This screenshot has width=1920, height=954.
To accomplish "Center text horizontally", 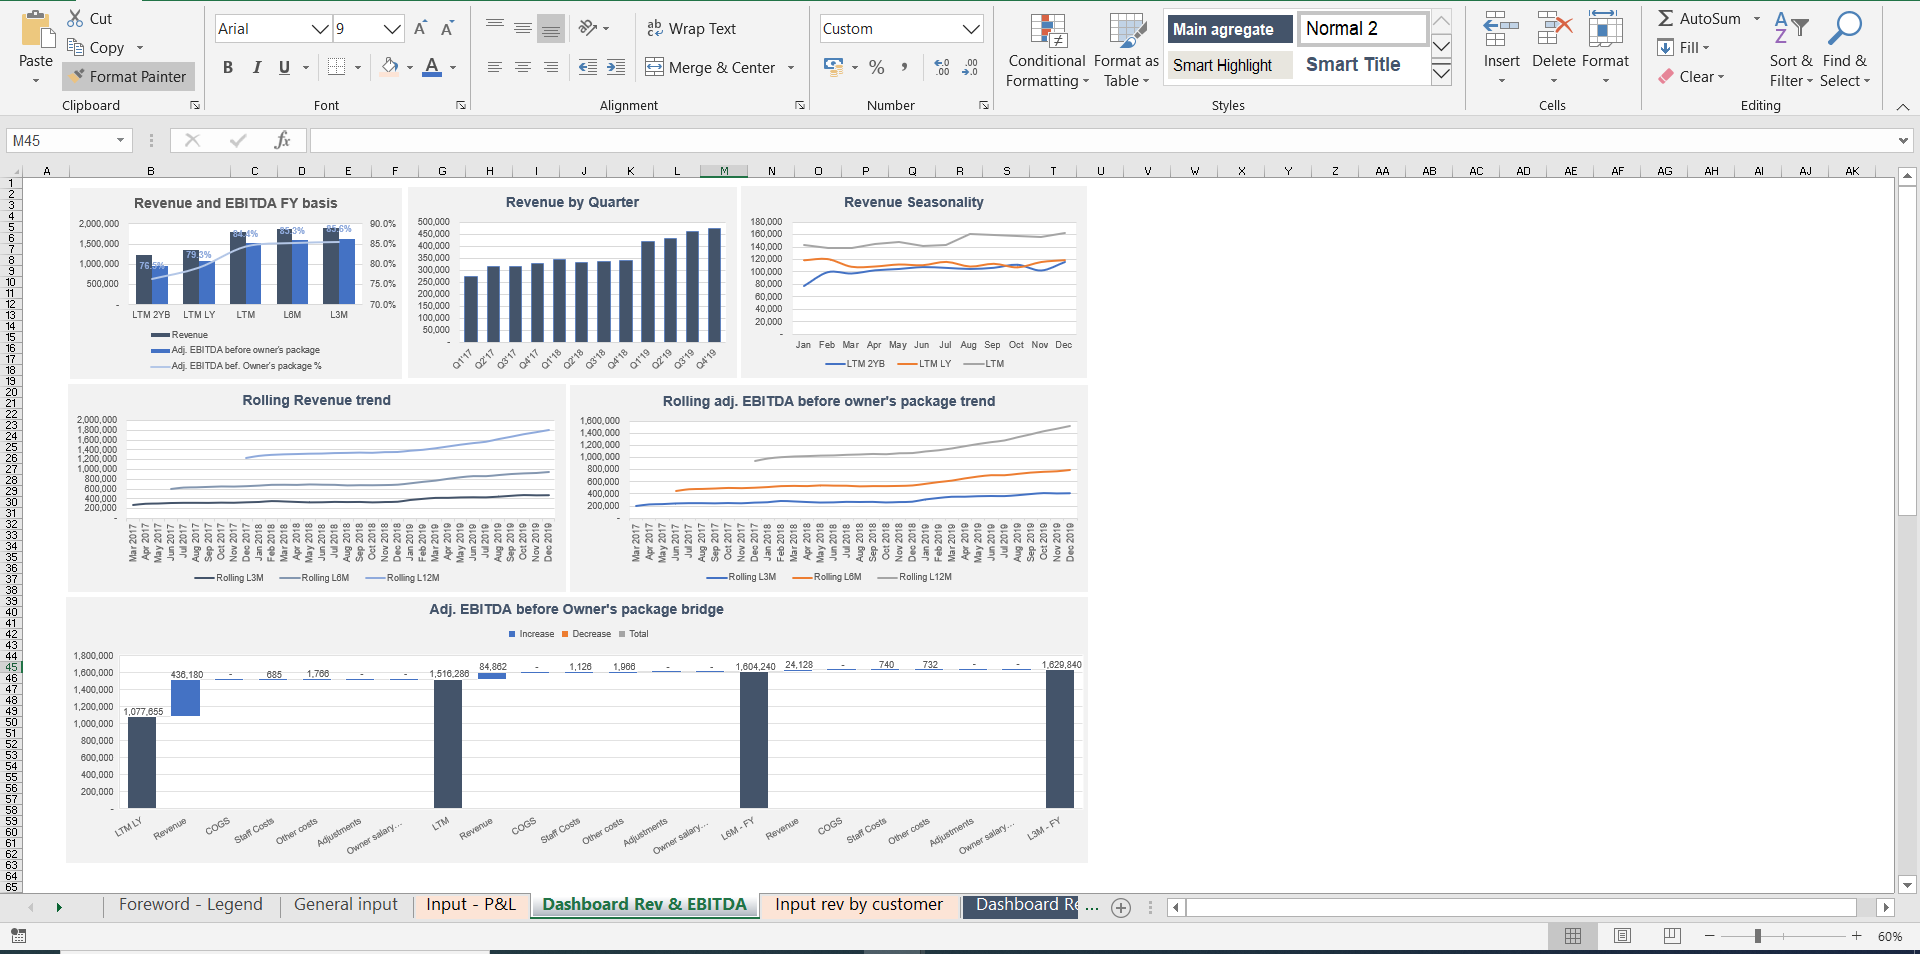I will point(523,67).
